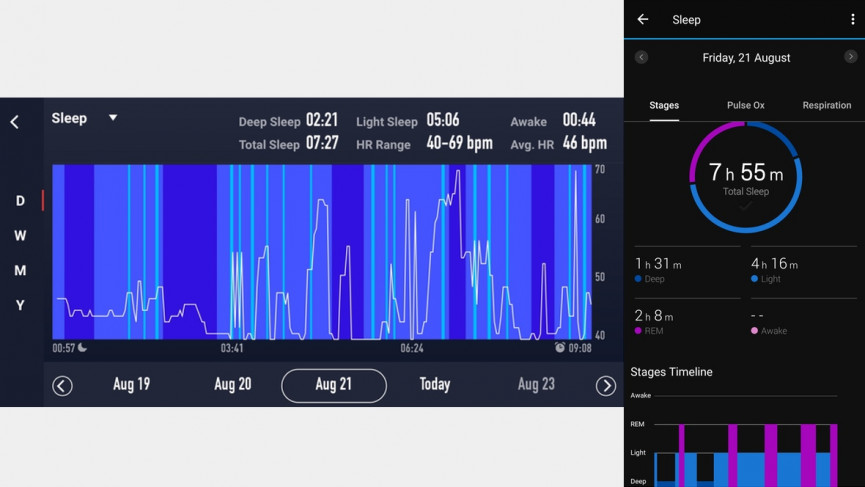The image size is (865, 487).
Task: Click the heart-rate sleep chart area
Action: click(322, 251)
